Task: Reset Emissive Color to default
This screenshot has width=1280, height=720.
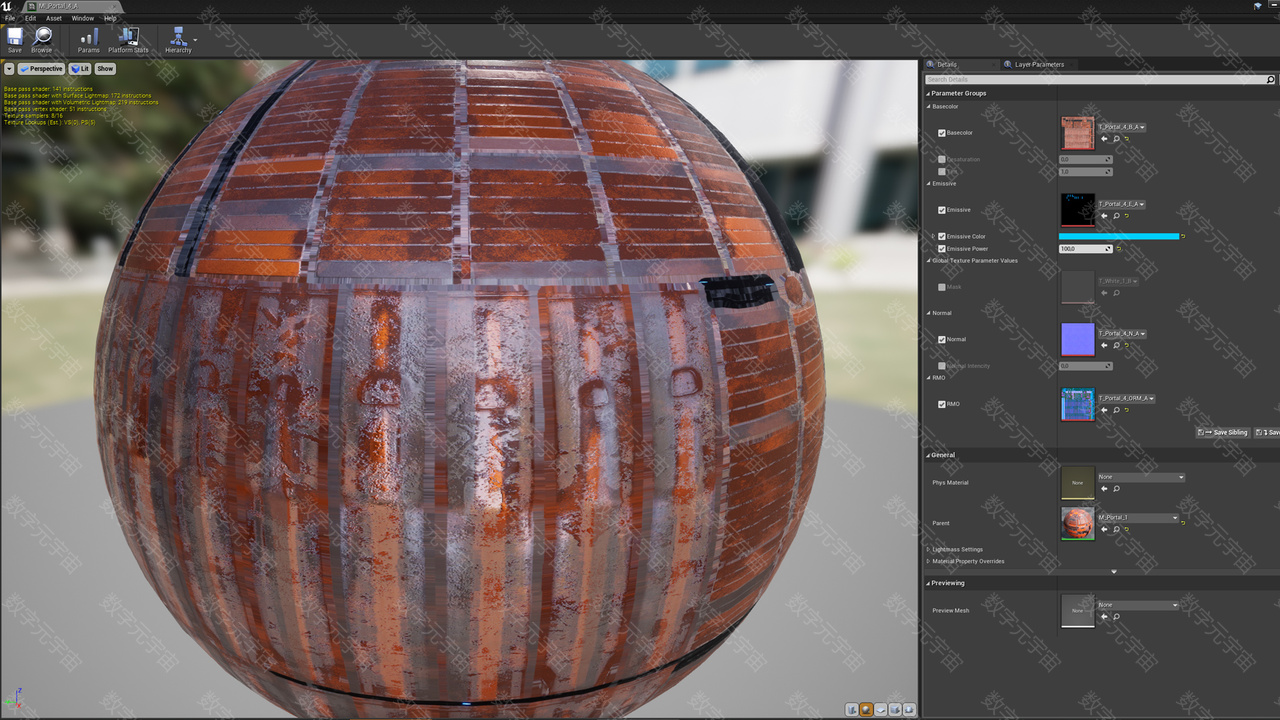Action: tap(1183, 236)
